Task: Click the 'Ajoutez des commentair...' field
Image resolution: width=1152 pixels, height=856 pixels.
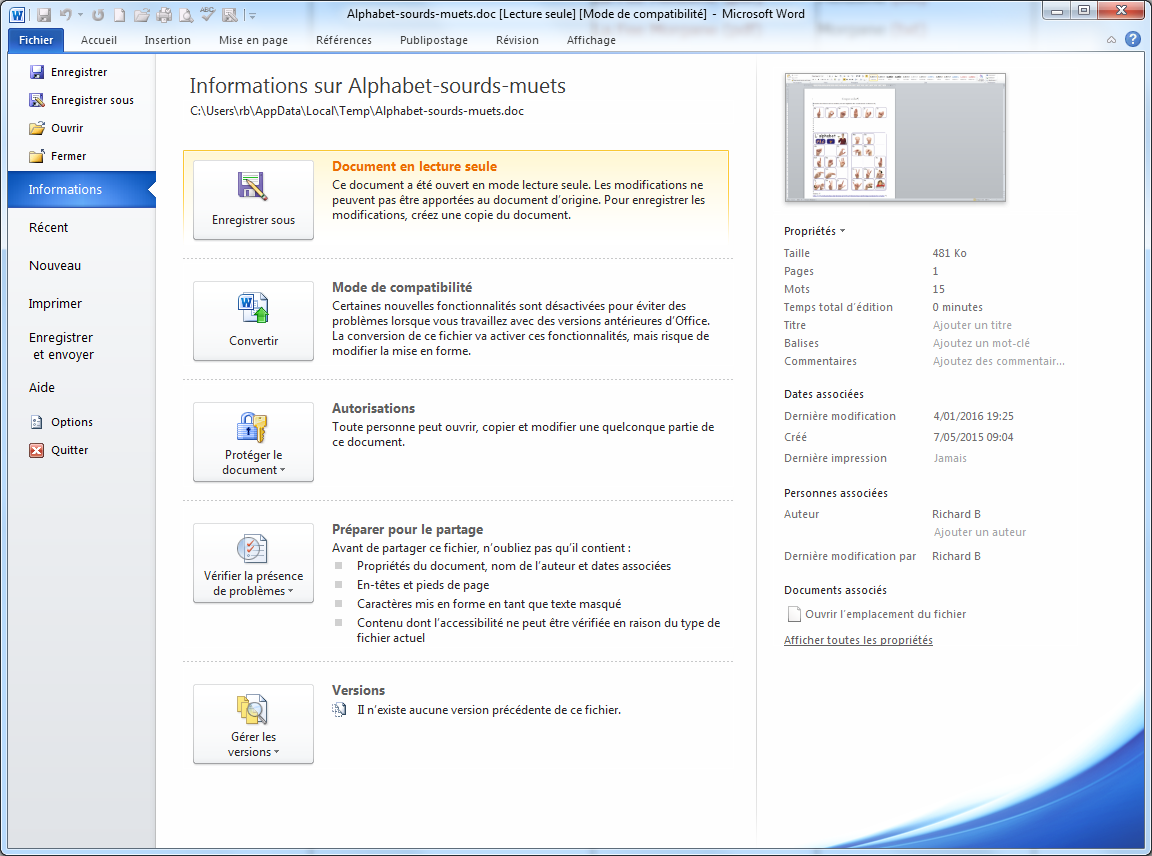Action: [x=998, y=361]
